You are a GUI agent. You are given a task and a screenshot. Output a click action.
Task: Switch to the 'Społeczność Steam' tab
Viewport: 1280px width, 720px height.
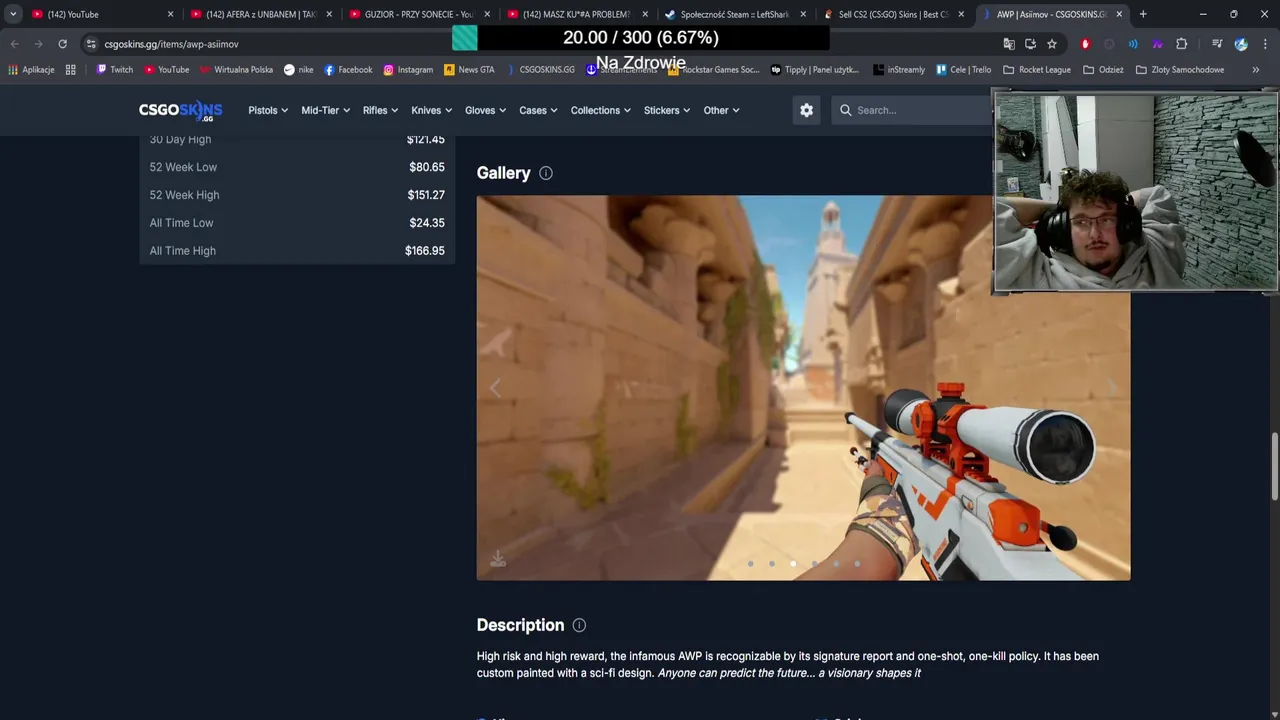734,14
